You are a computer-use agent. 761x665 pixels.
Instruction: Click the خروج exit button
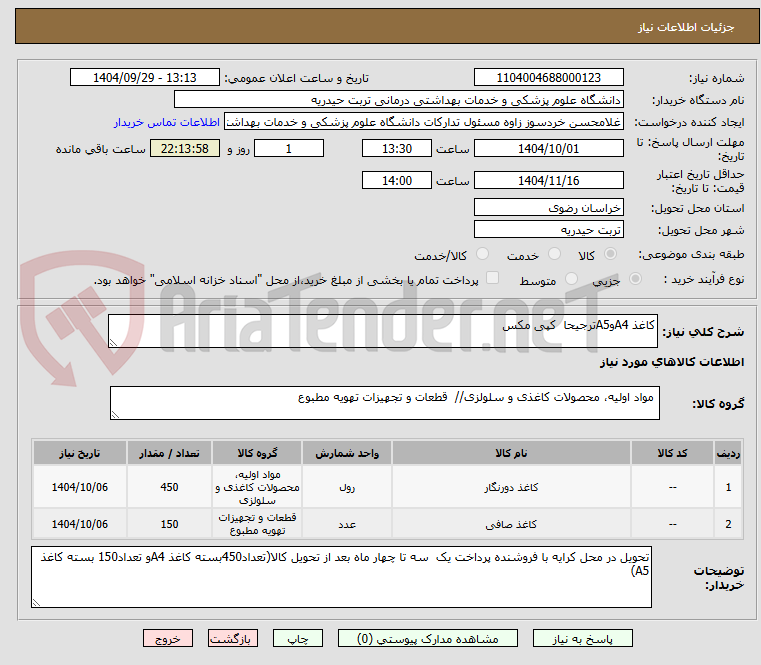click(x=167, y=638)
